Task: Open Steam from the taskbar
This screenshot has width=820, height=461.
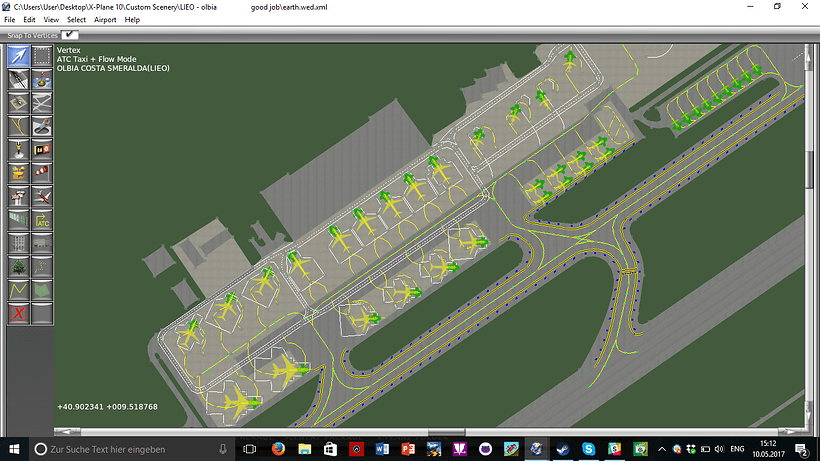Action: [563, 449]
